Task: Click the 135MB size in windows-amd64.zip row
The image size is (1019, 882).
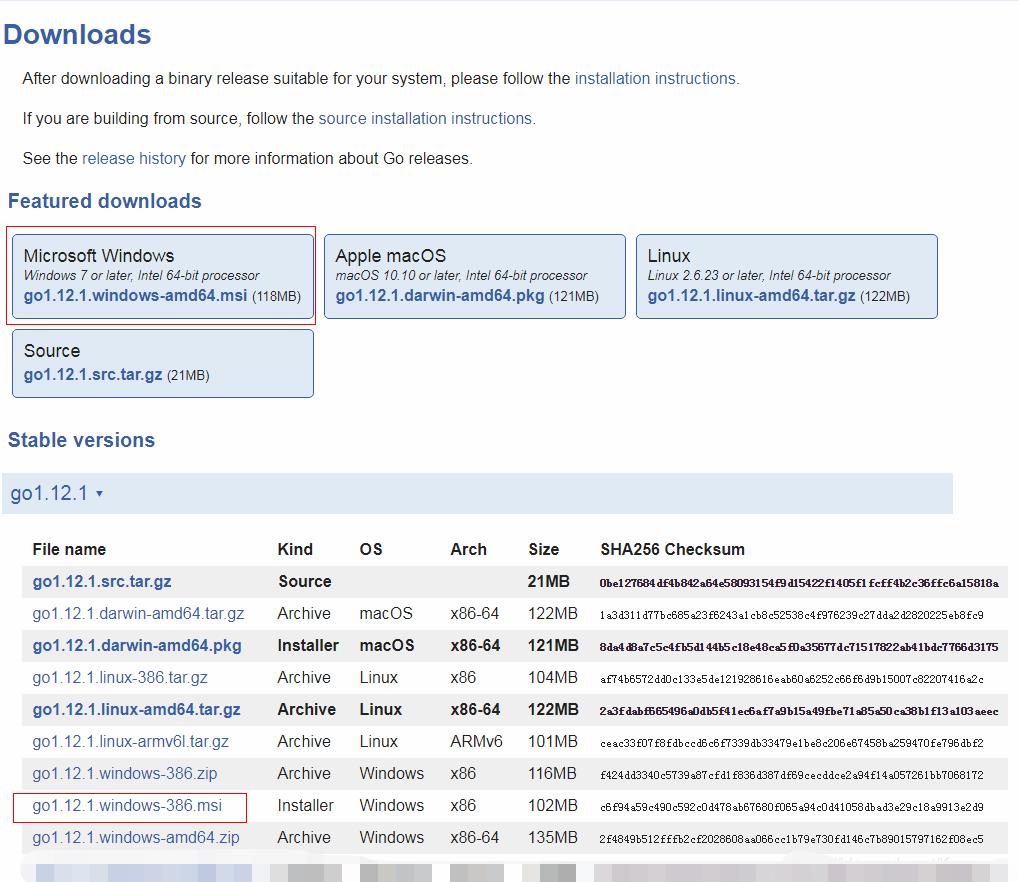Action: pos(552,837)
